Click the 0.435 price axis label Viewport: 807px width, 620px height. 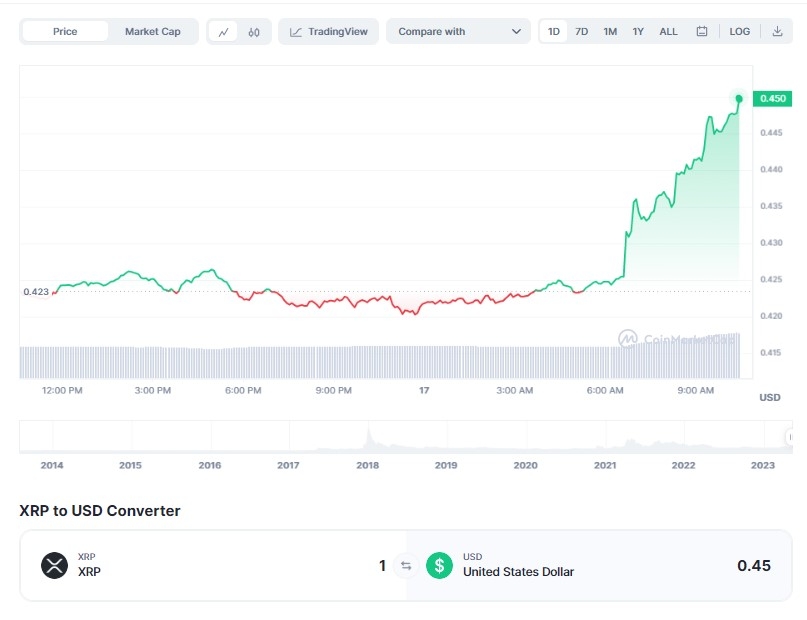click(771, 206)
